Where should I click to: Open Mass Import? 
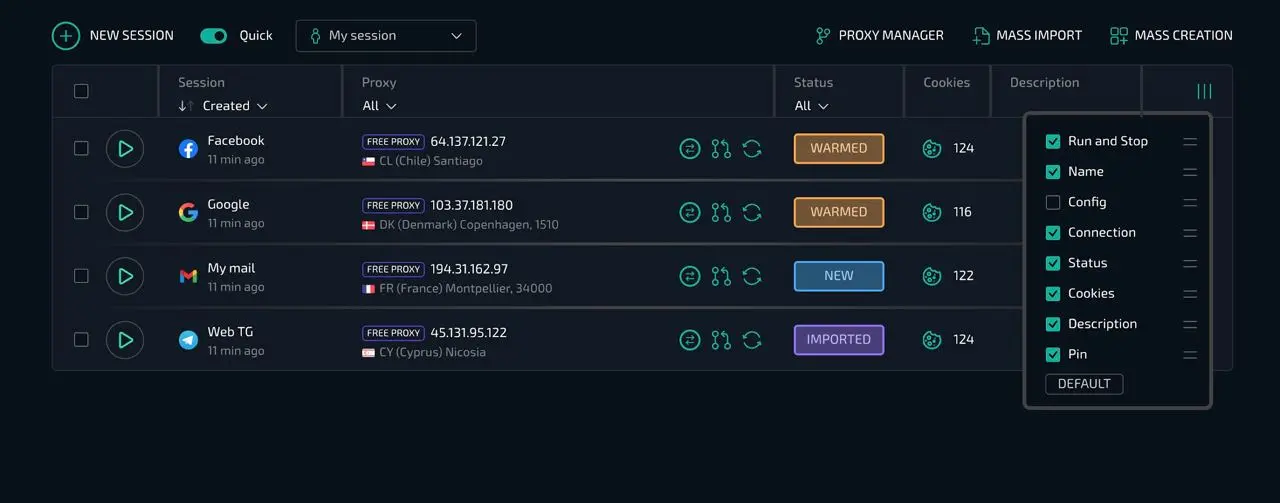tap(1027, 36)
